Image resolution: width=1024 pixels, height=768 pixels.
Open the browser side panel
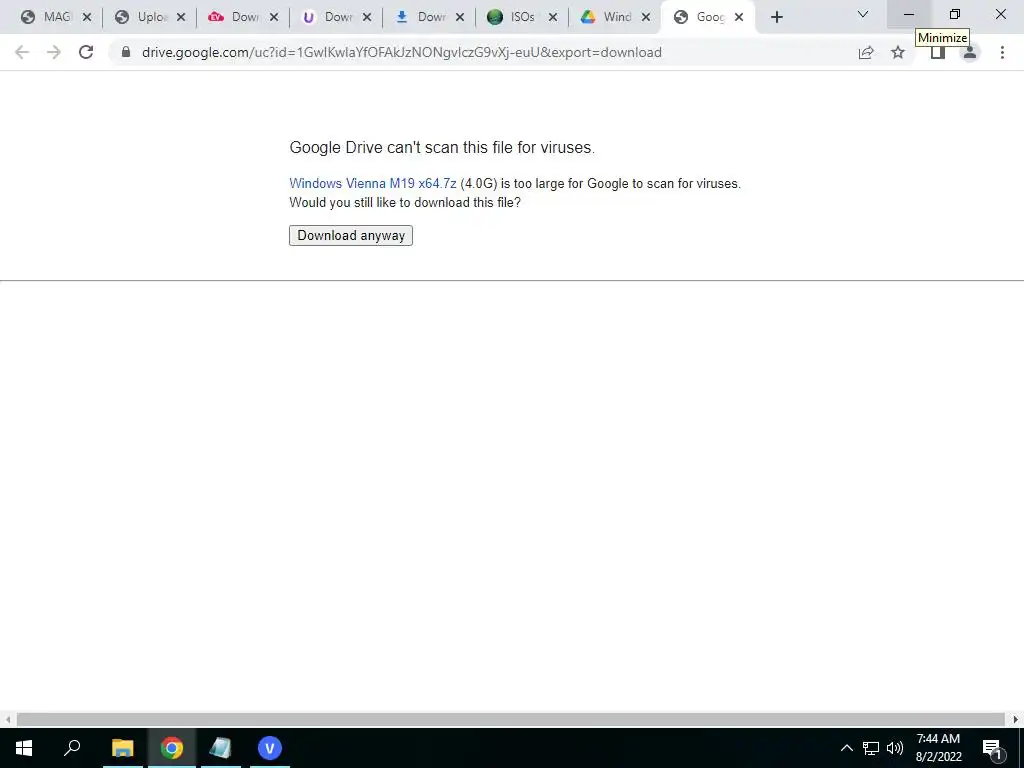click(938, 53)
